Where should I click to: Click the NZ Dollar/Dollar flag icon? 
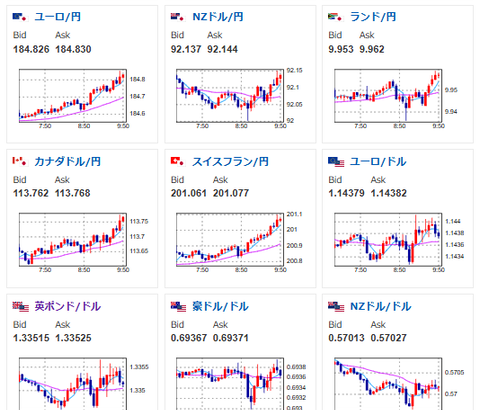pyautogui.click(x=336, y=307)
